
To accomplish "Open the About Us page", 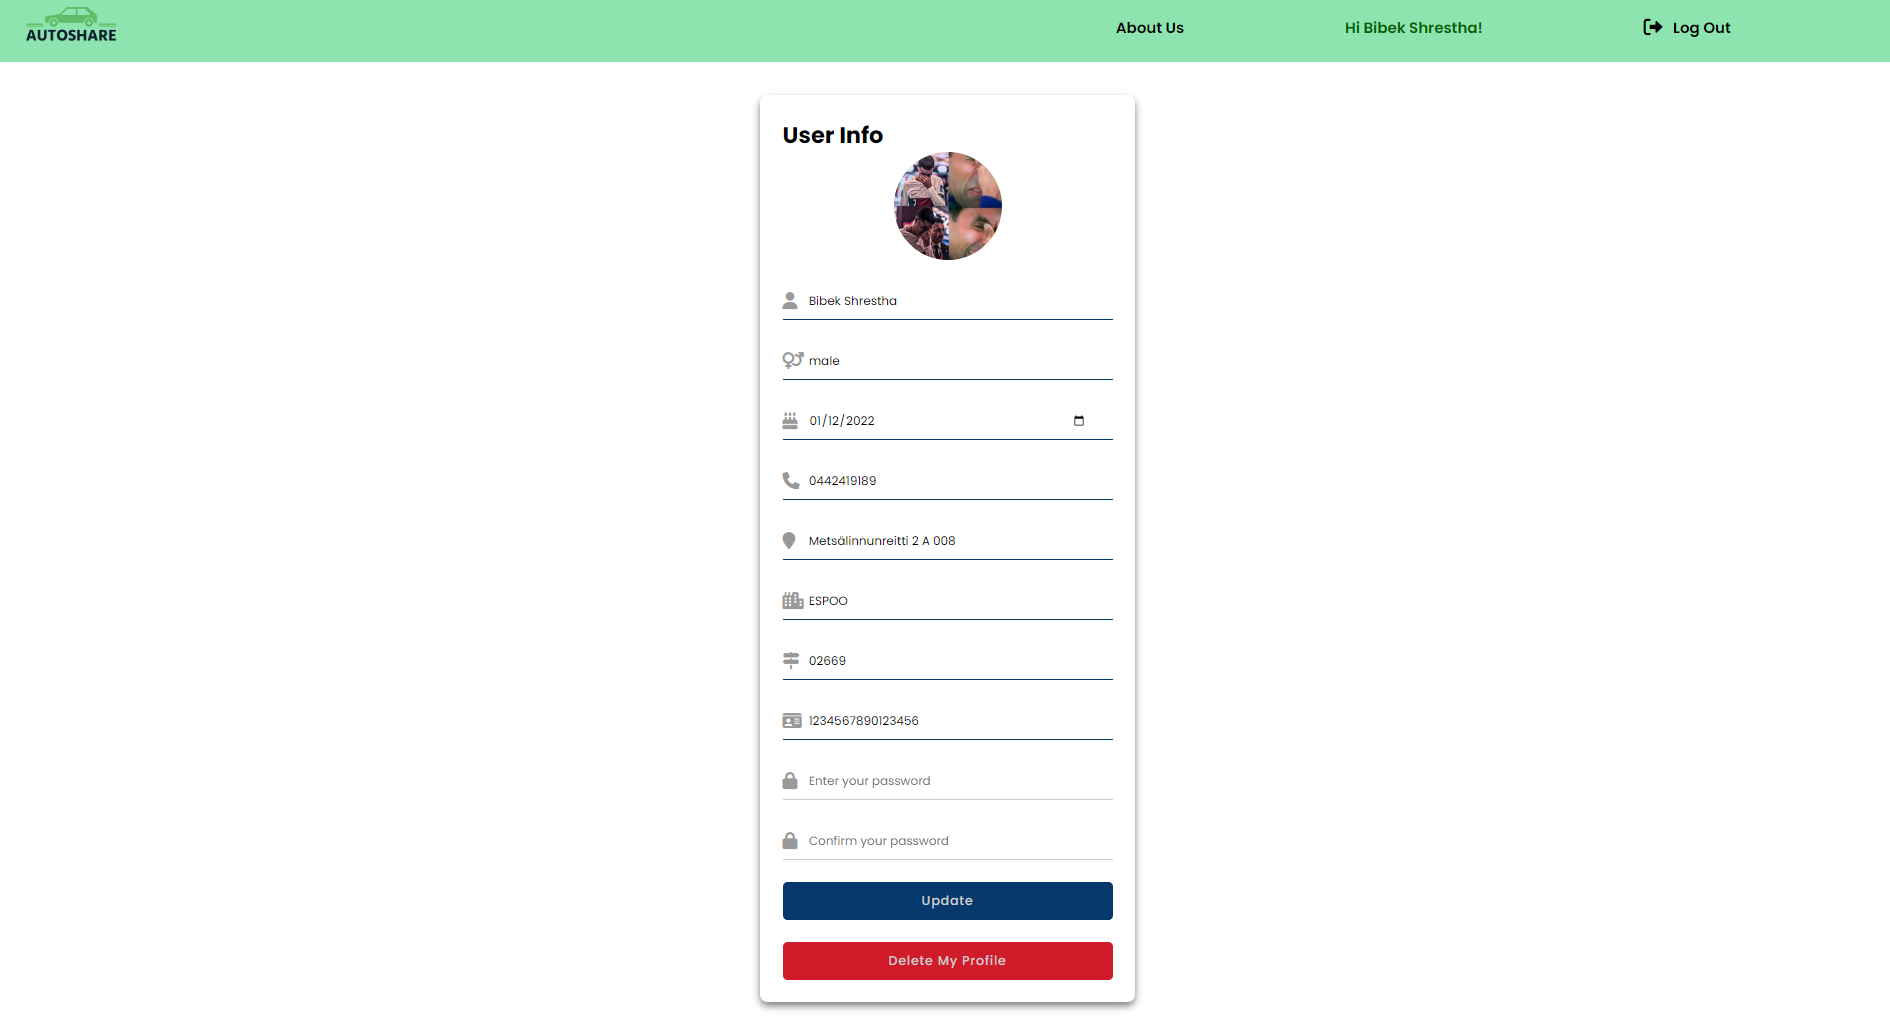I will tap(1150, 28).
